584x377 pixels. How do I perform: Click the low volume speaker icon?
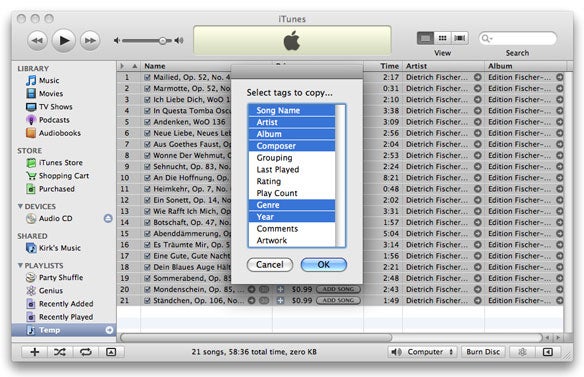pyautogui.click(x=117, y=40)
